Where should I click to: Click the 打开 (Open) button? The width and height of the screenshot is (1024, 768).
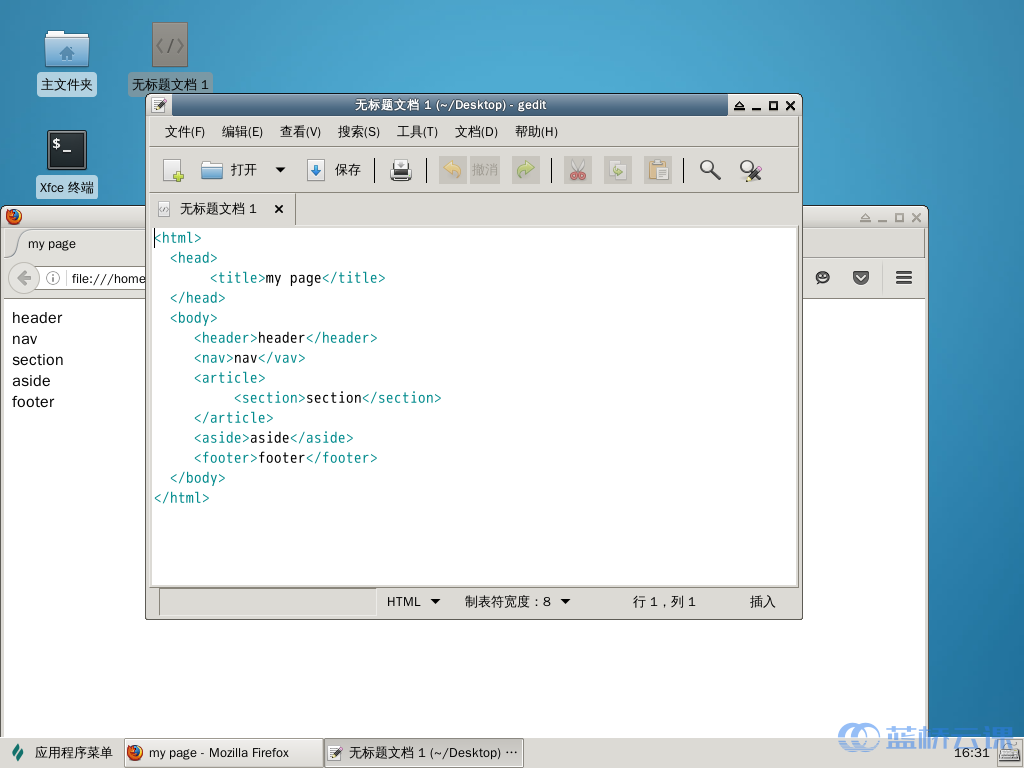click(x=229, y=170)
